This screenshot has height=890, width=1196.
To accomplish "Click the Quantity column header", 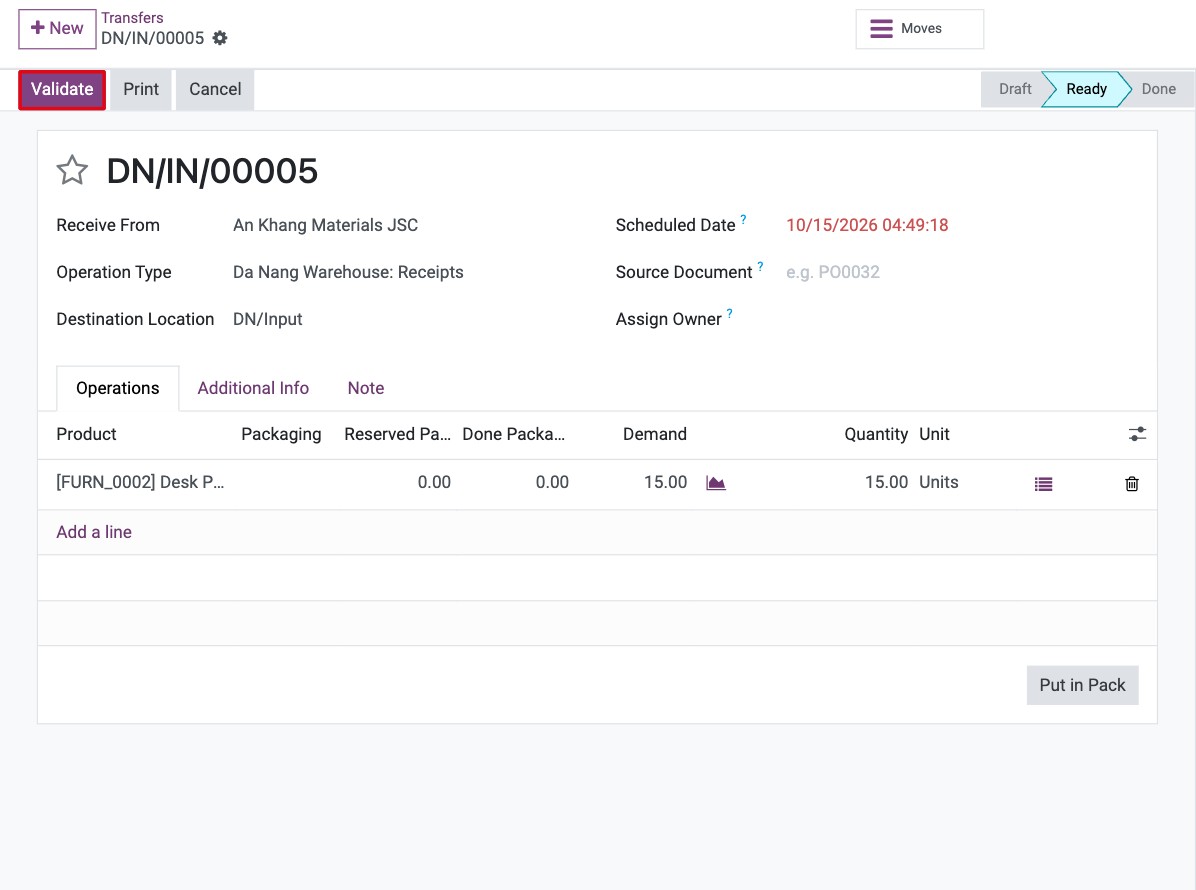I will (876, 435).
